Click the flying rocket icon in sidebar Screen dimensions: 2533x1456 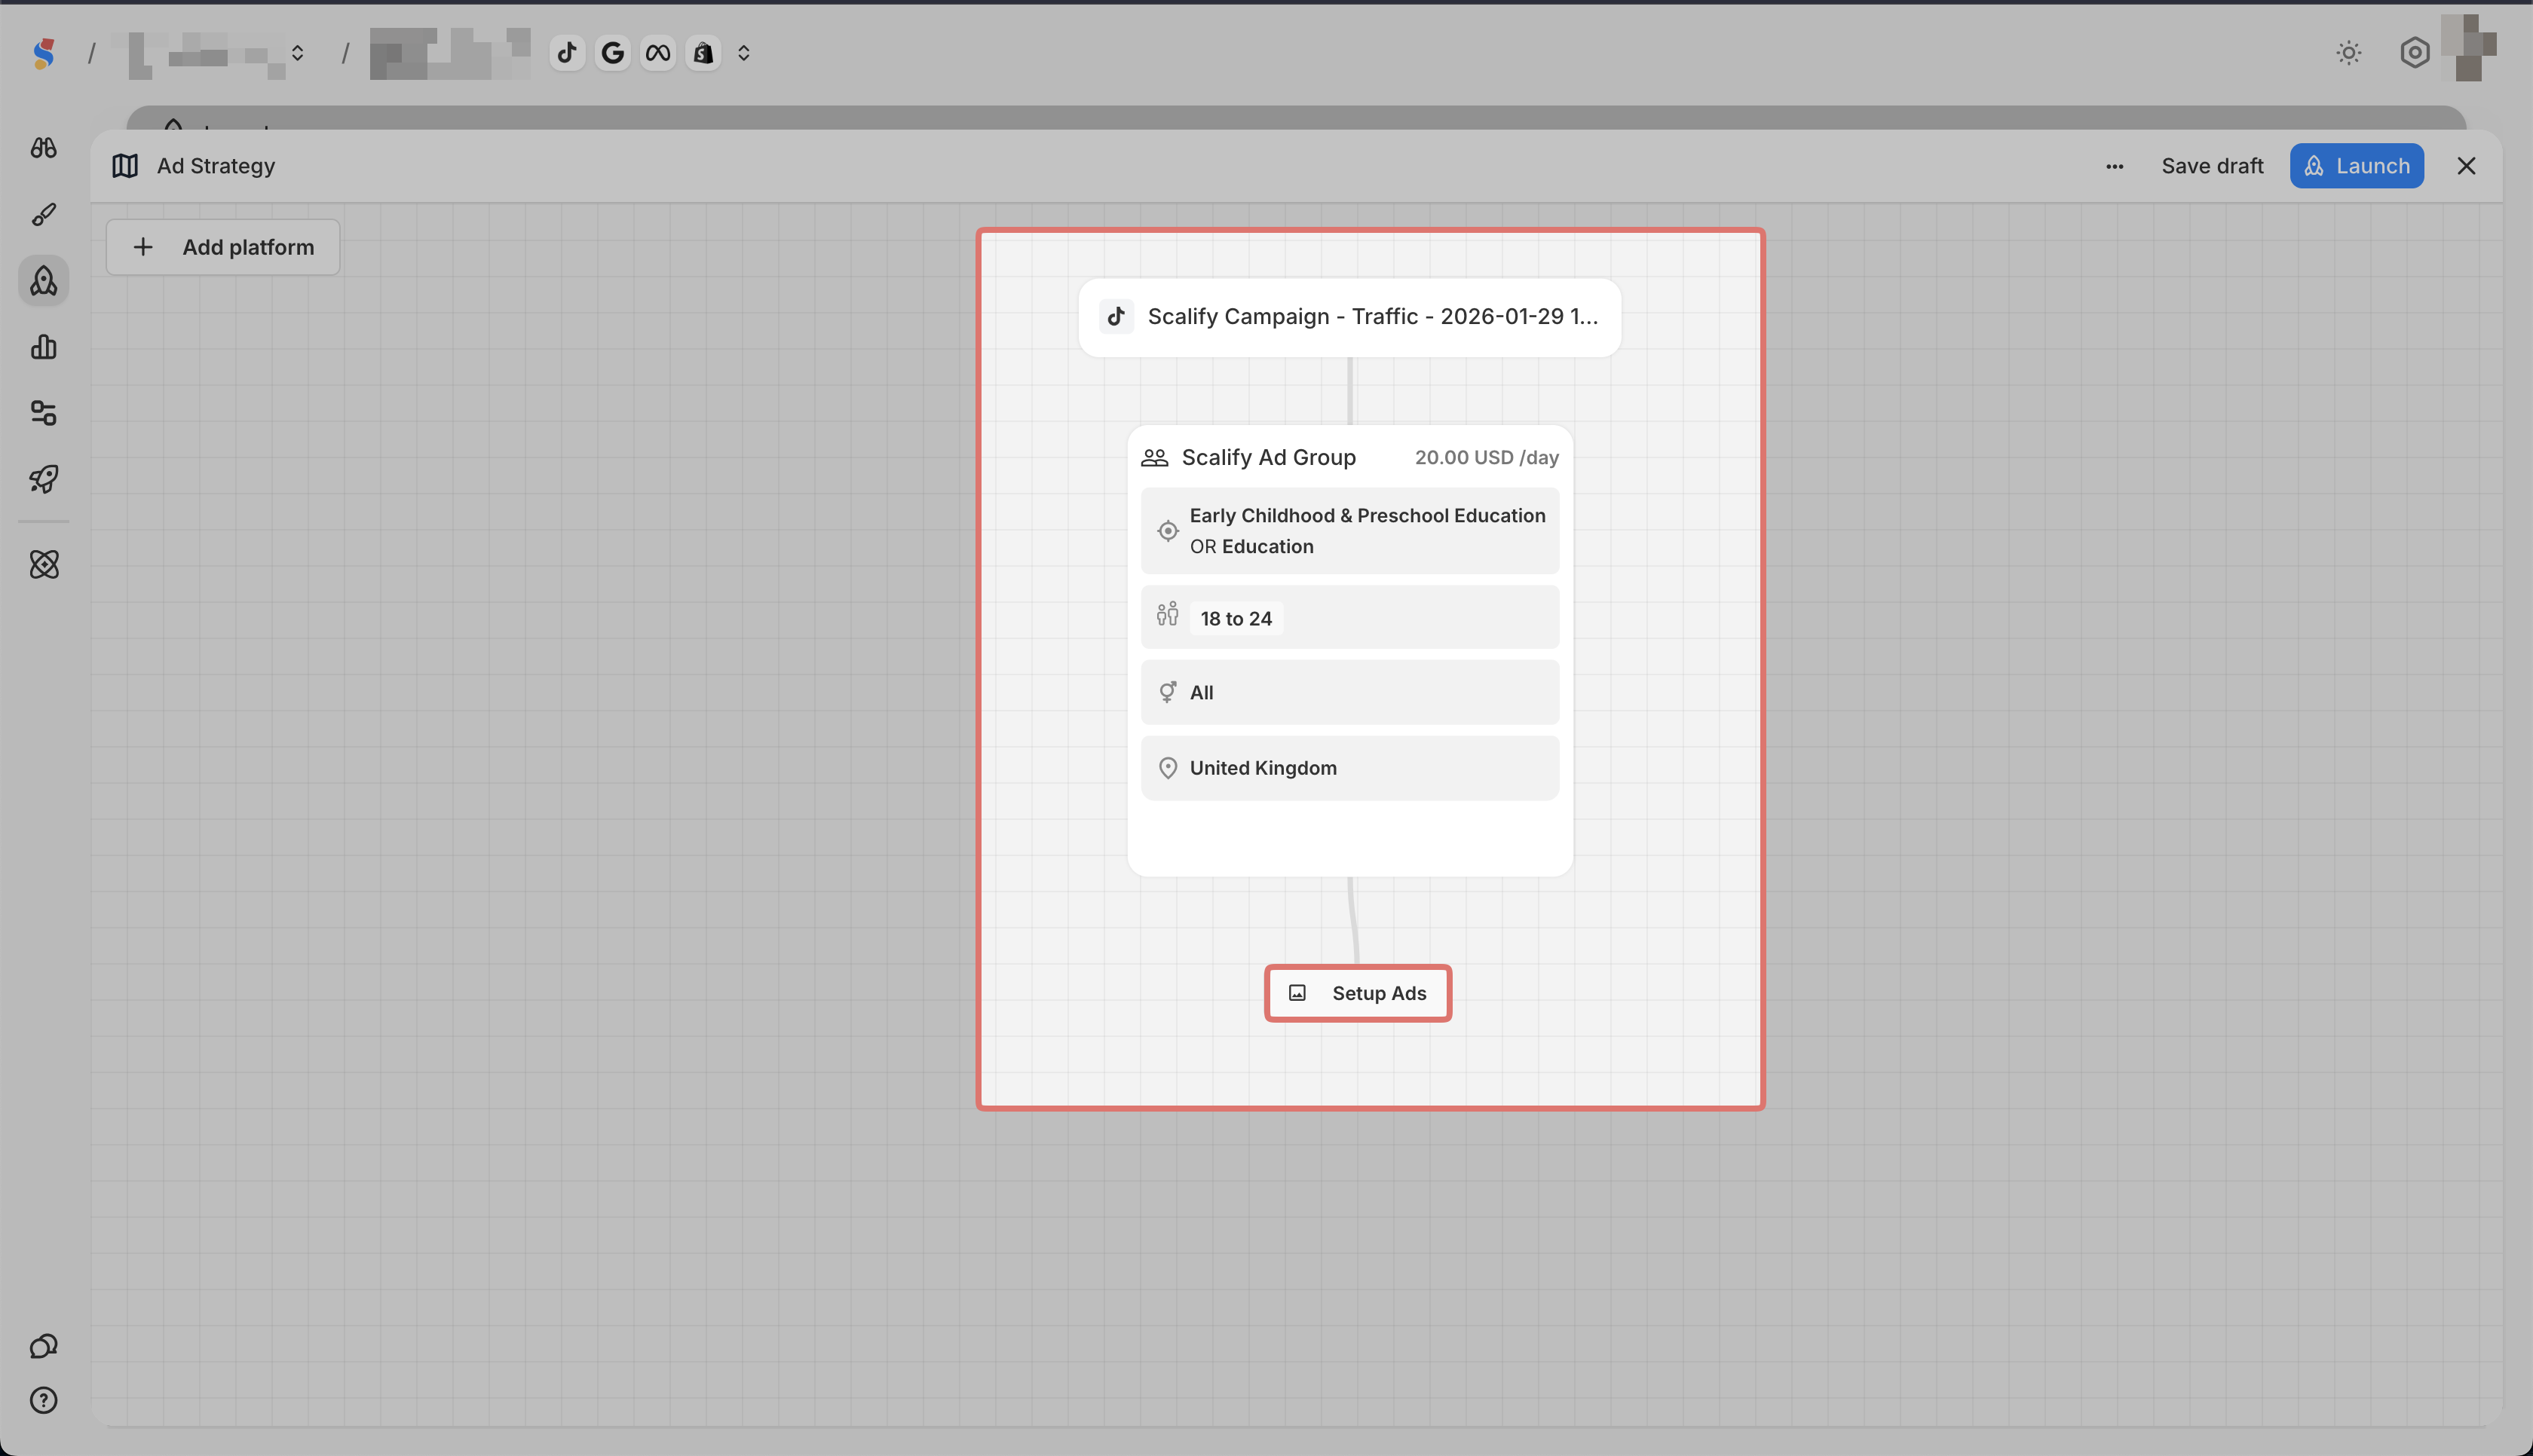click(43, 479)
